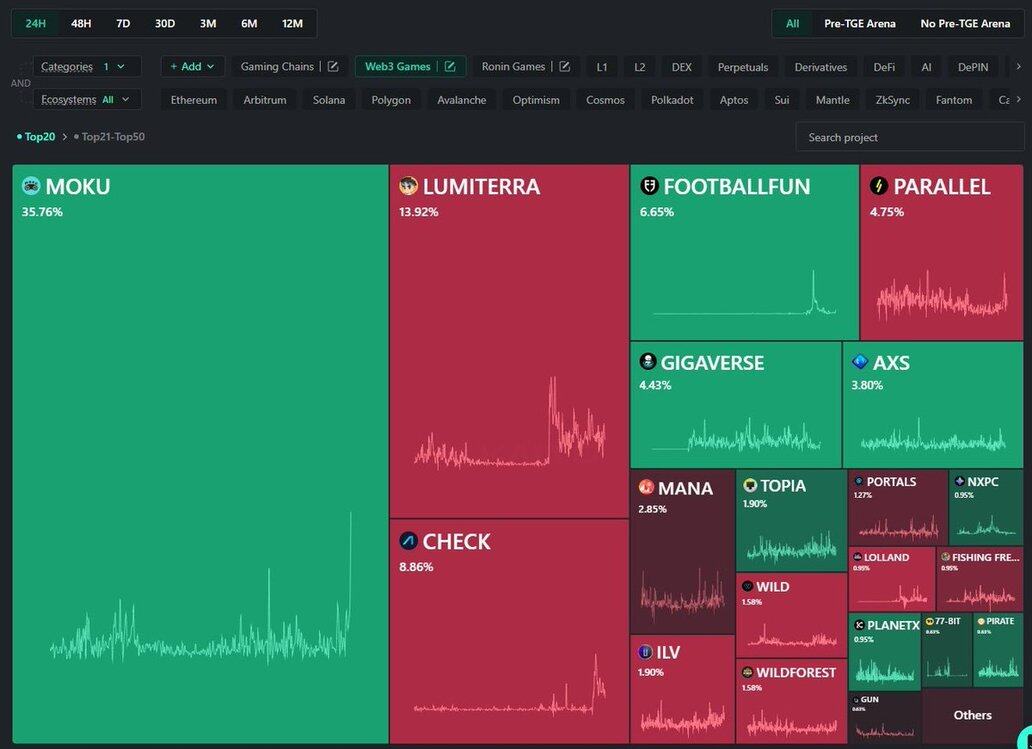Click the LUMITERRA avatar icon
The width and height of the screenshot is (1032, 749).
[x=408, y=186]
